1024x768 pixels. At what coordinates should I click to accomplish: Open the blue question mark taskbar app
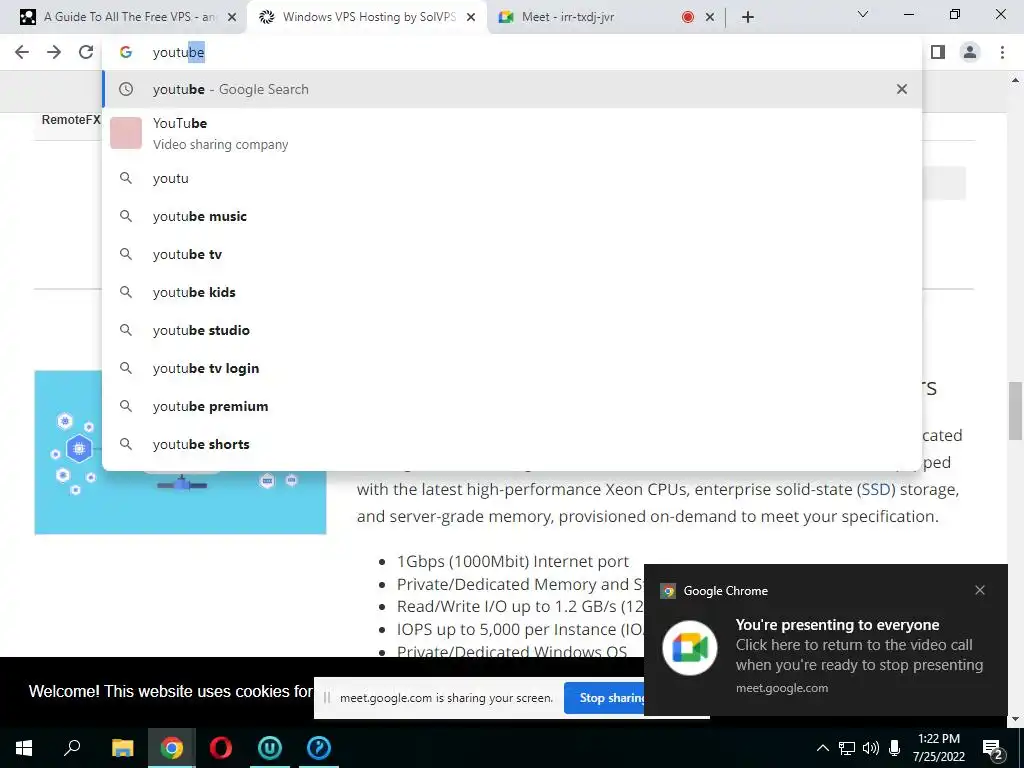pyautogui.click(x=319, y=748)
